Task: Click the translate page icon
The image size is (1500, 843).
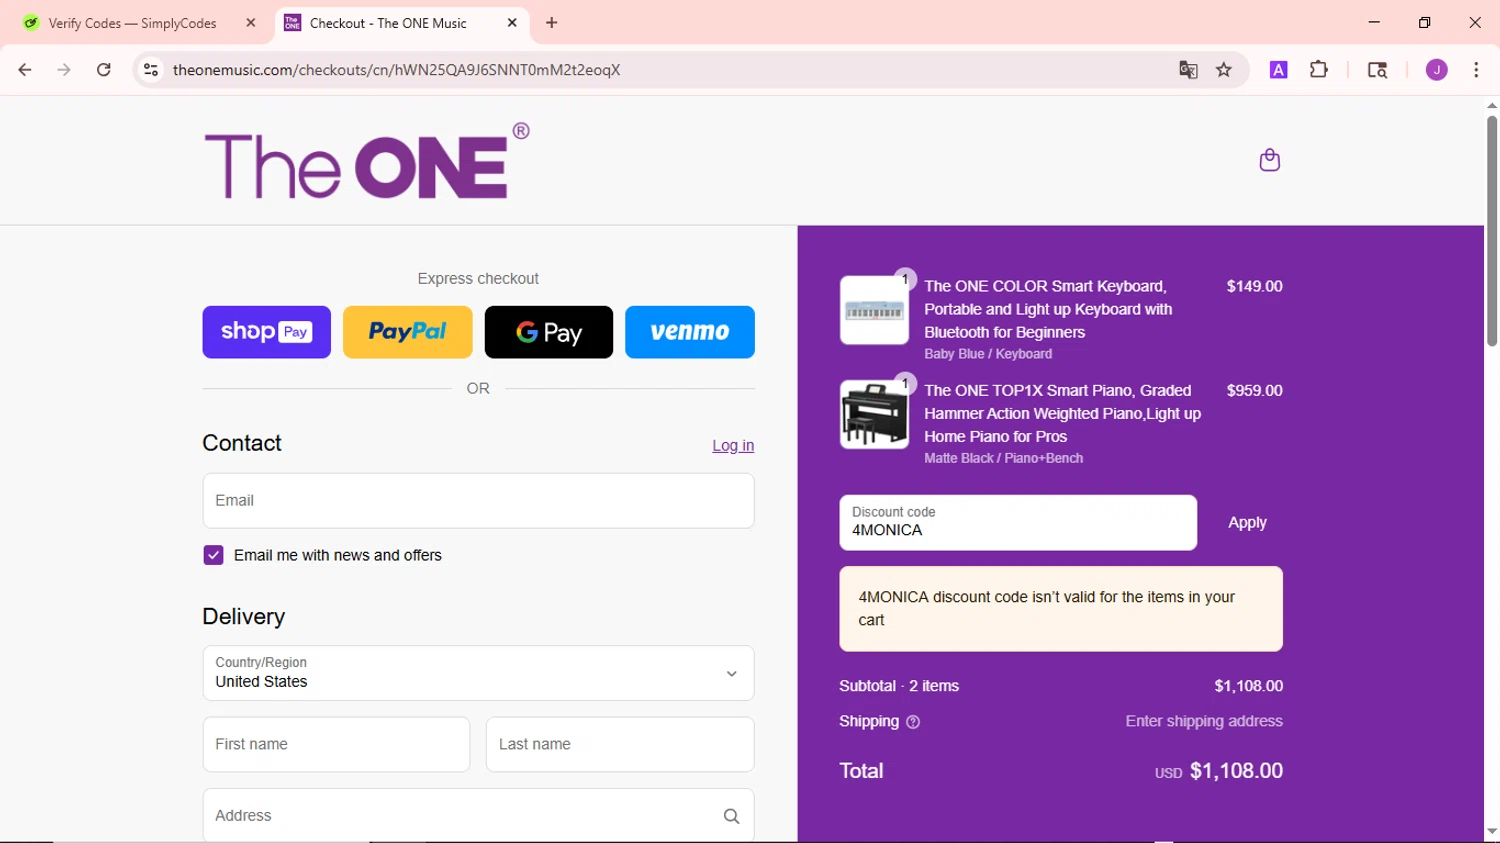Action: click(x=1188, y=70)
